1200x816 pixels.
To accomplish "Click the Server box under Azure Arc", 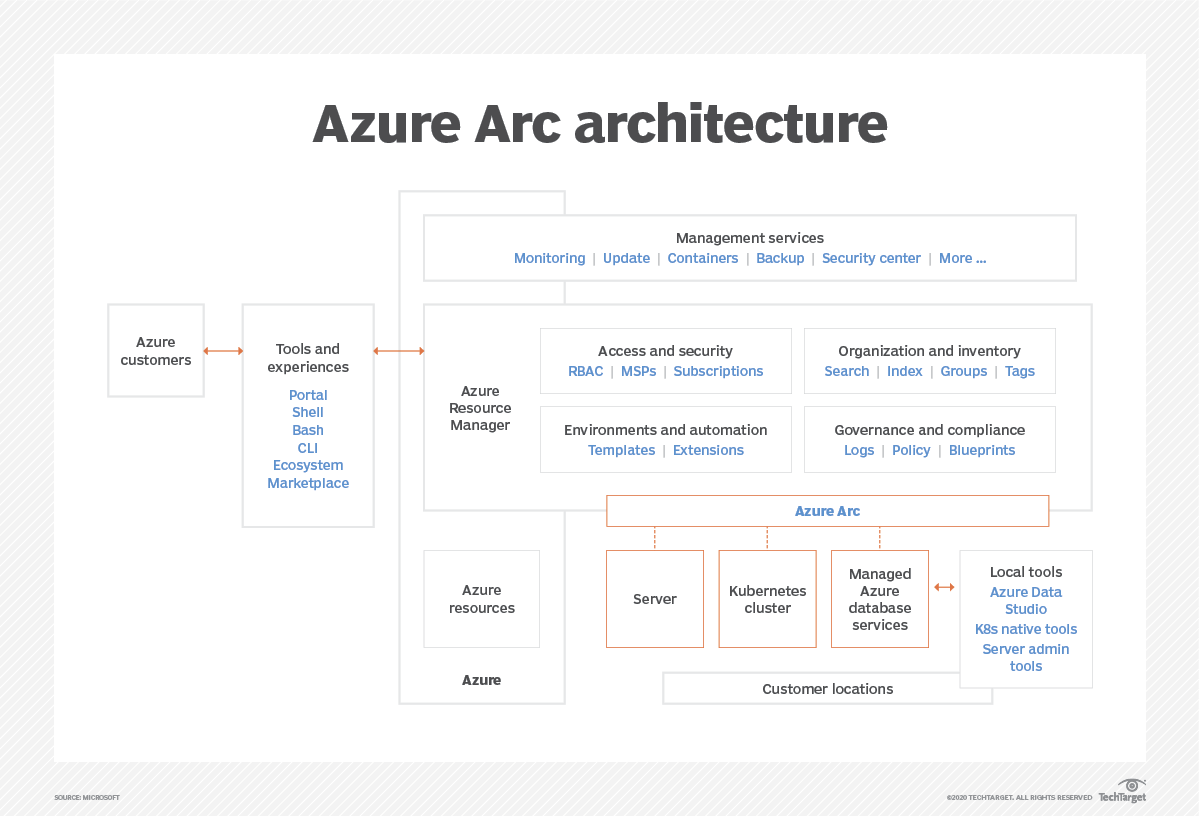I will 655,598.
